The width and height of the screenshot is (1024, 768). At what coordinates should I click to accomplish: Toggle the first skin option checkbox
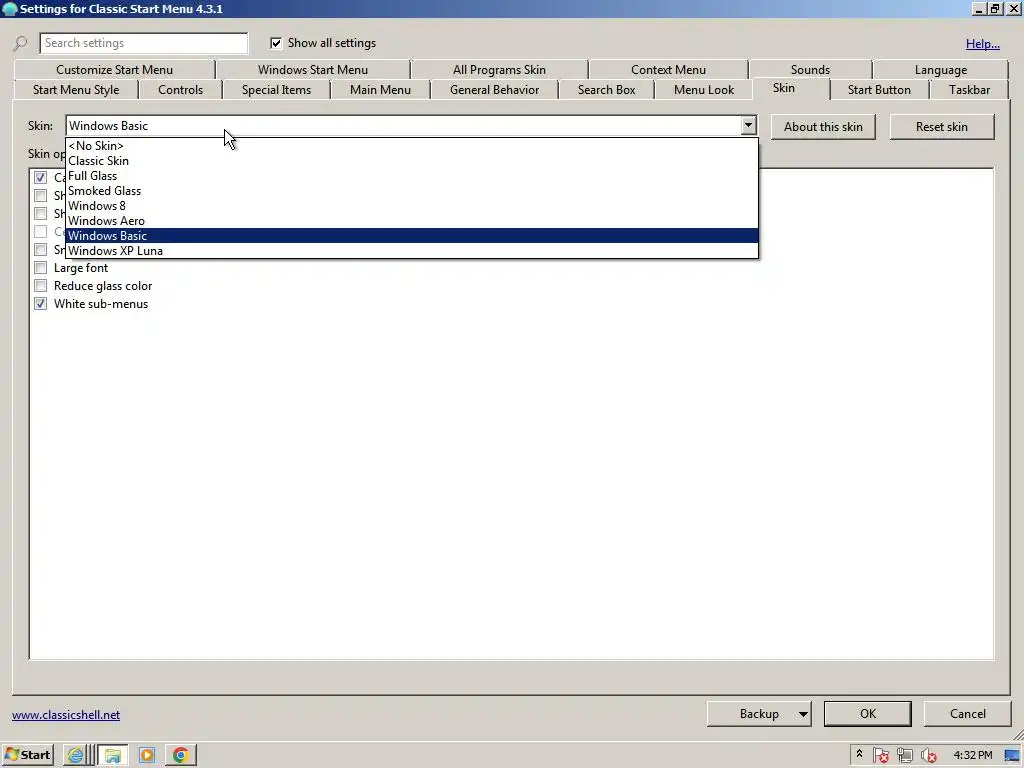pos(40,178)
